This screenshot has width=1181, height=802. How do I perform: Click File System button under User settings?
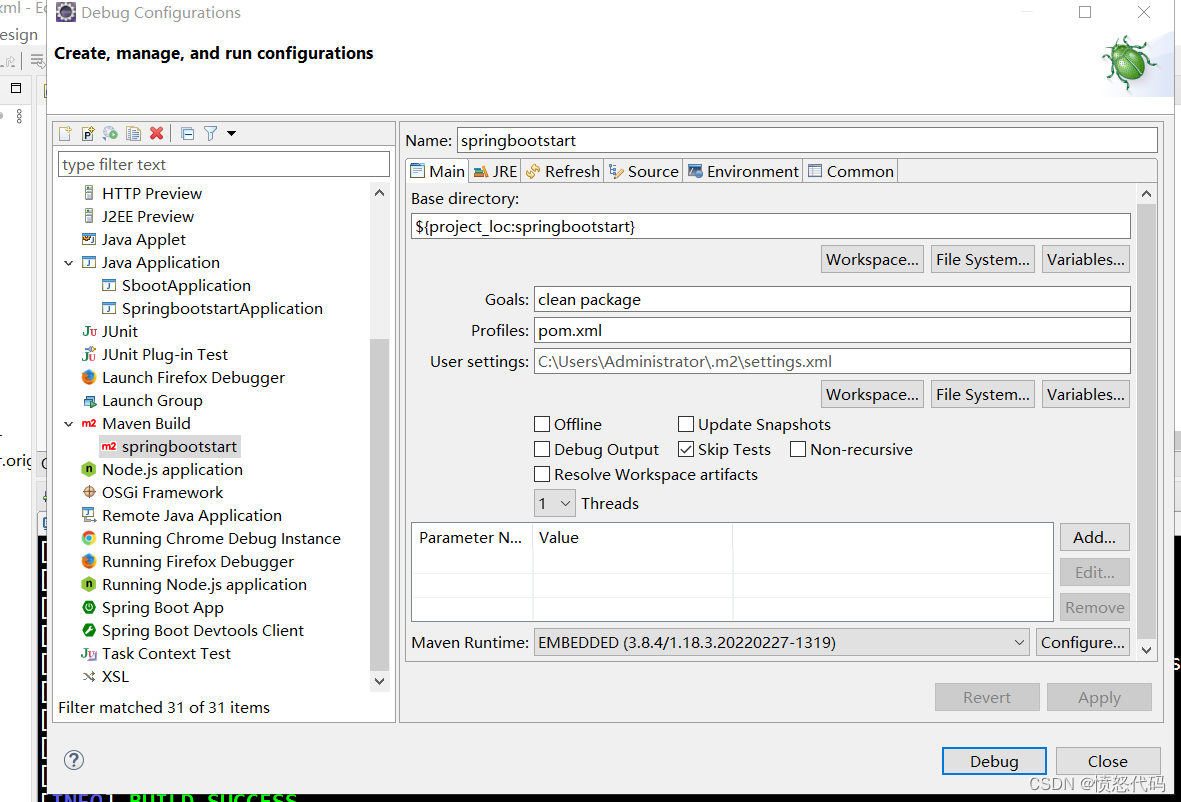pos(983,395)
